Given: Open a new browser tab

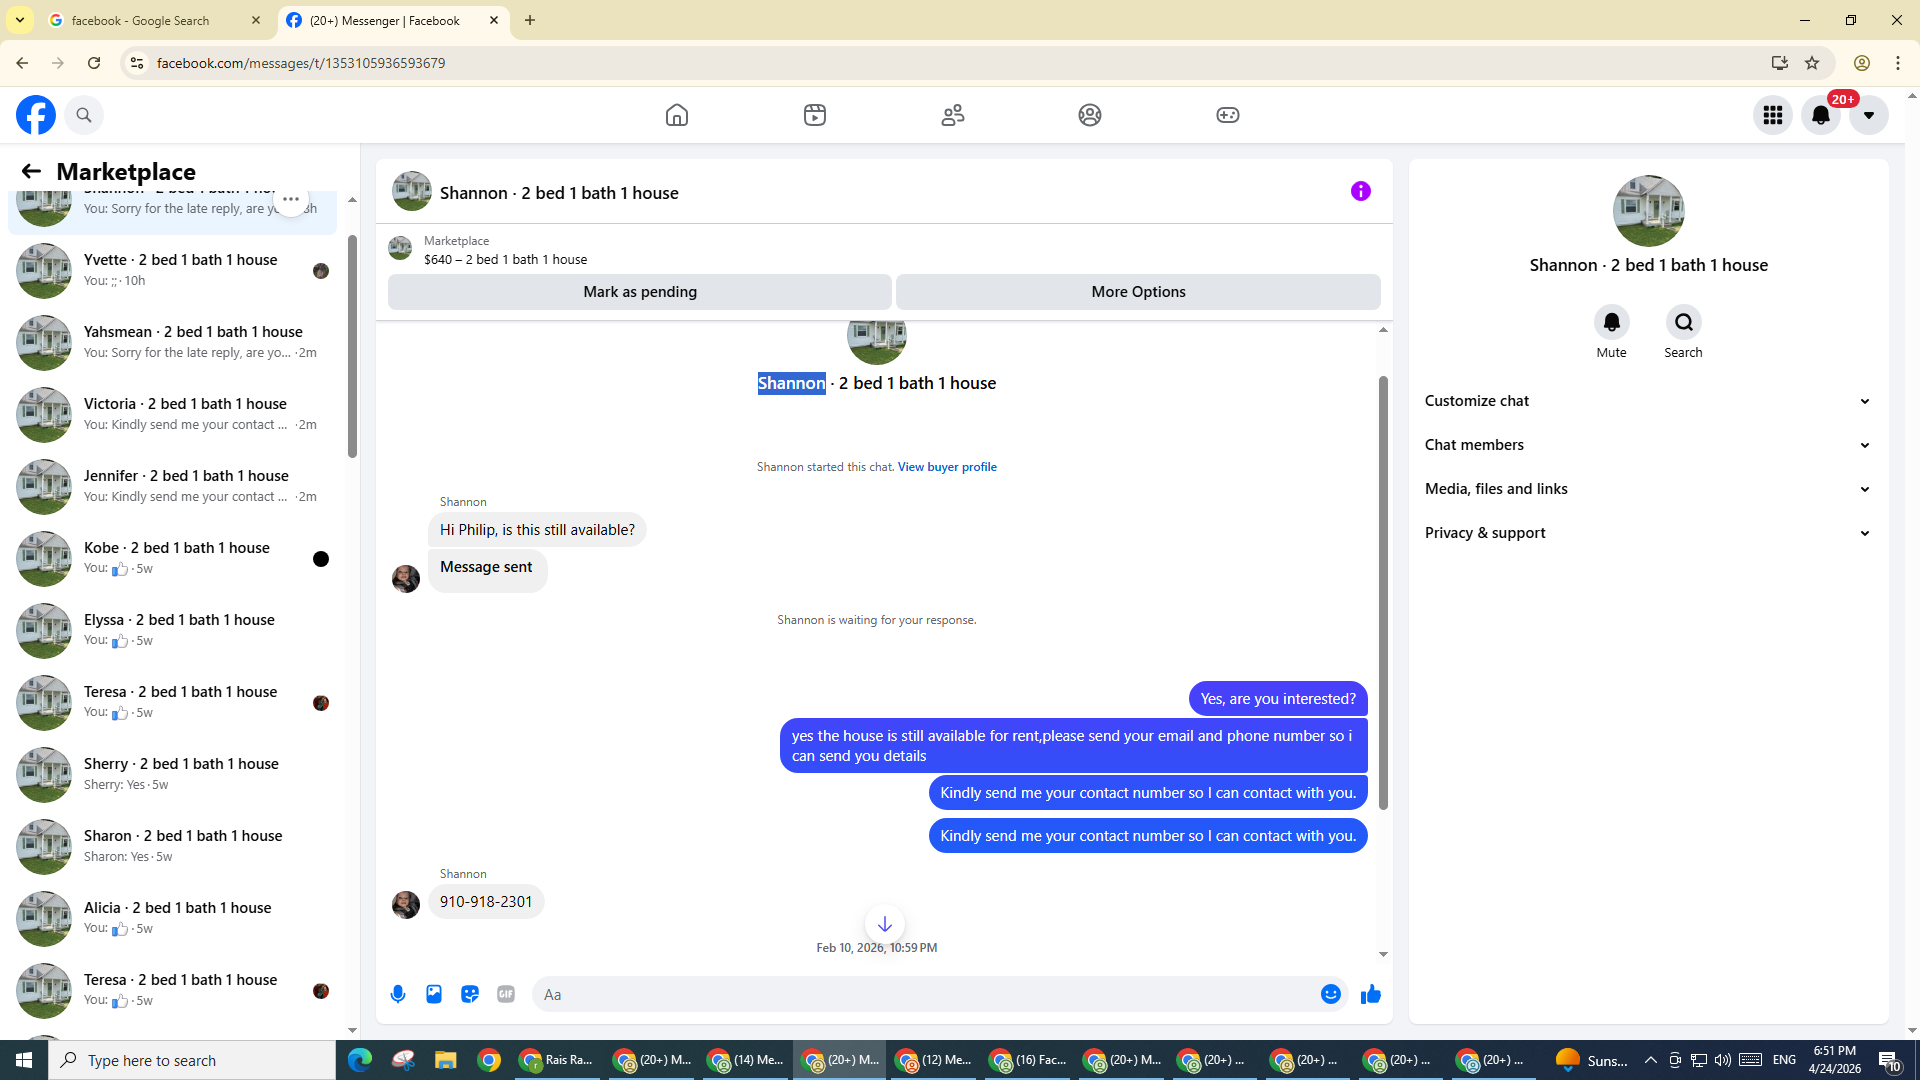Looking at the screenshot, I should coord(530,20).
